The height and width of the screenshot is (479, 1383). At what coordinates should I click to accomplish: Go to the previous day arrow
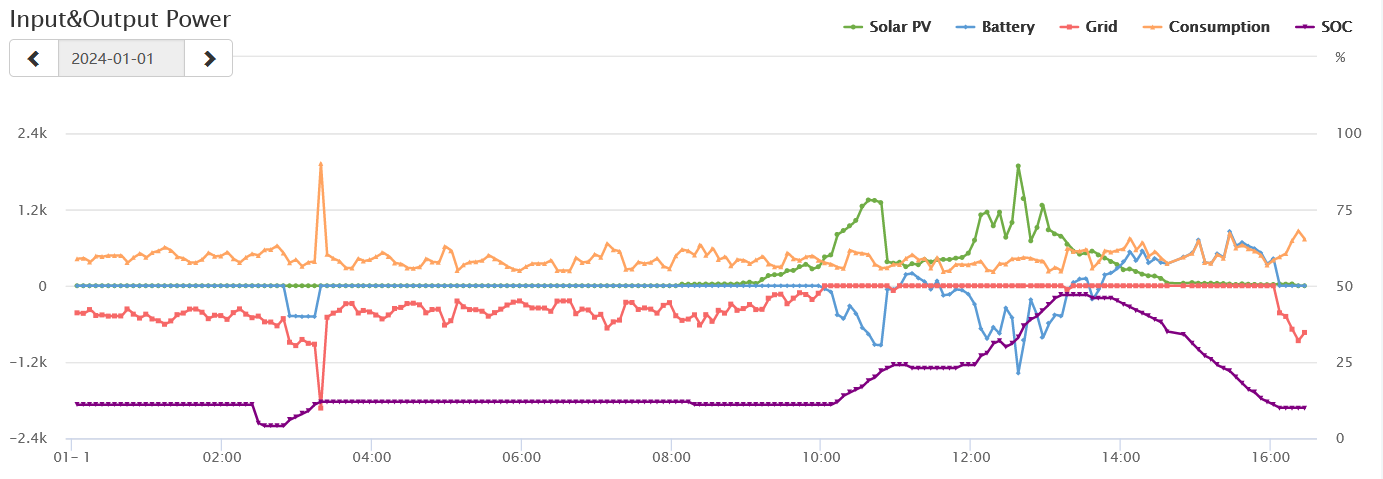point(34,58)
